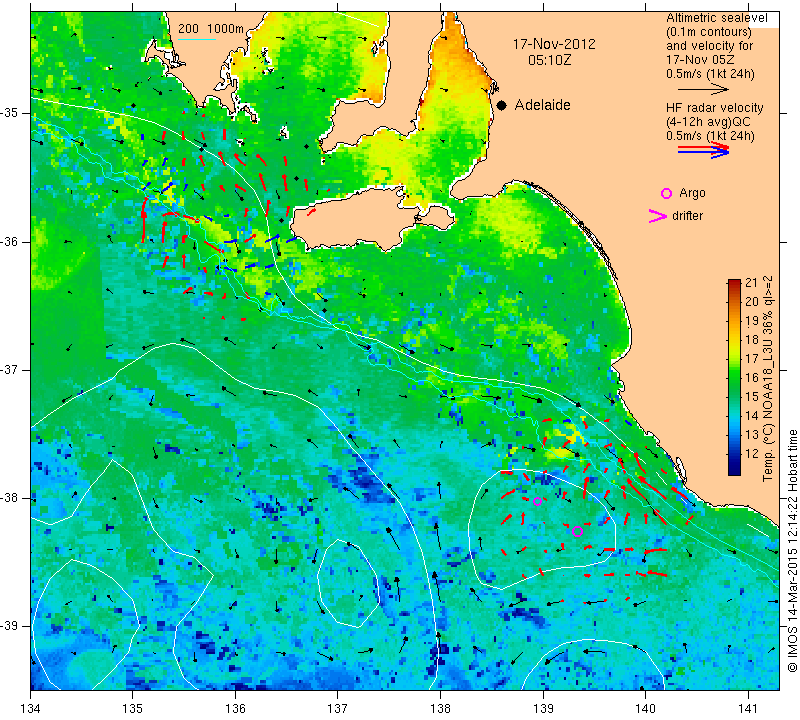This screenshot has width=800, height=720.
Task: Click the 138 longitude axis label
Action: [440, 709]
